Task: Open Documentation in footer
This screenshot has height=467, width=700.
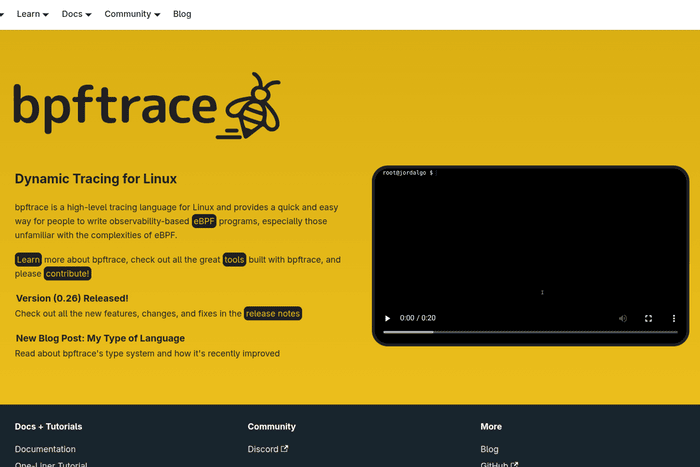Action: coord(45,449)
